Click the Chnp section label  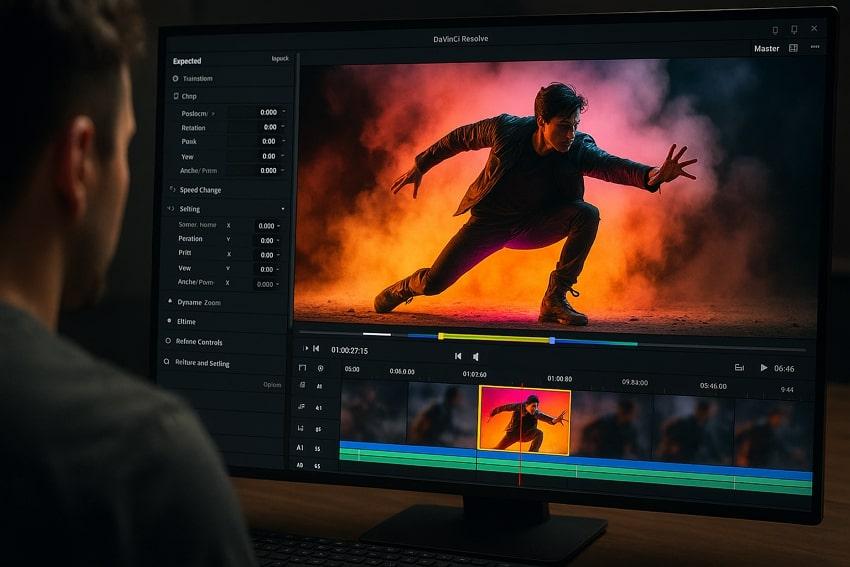point(189,96)
